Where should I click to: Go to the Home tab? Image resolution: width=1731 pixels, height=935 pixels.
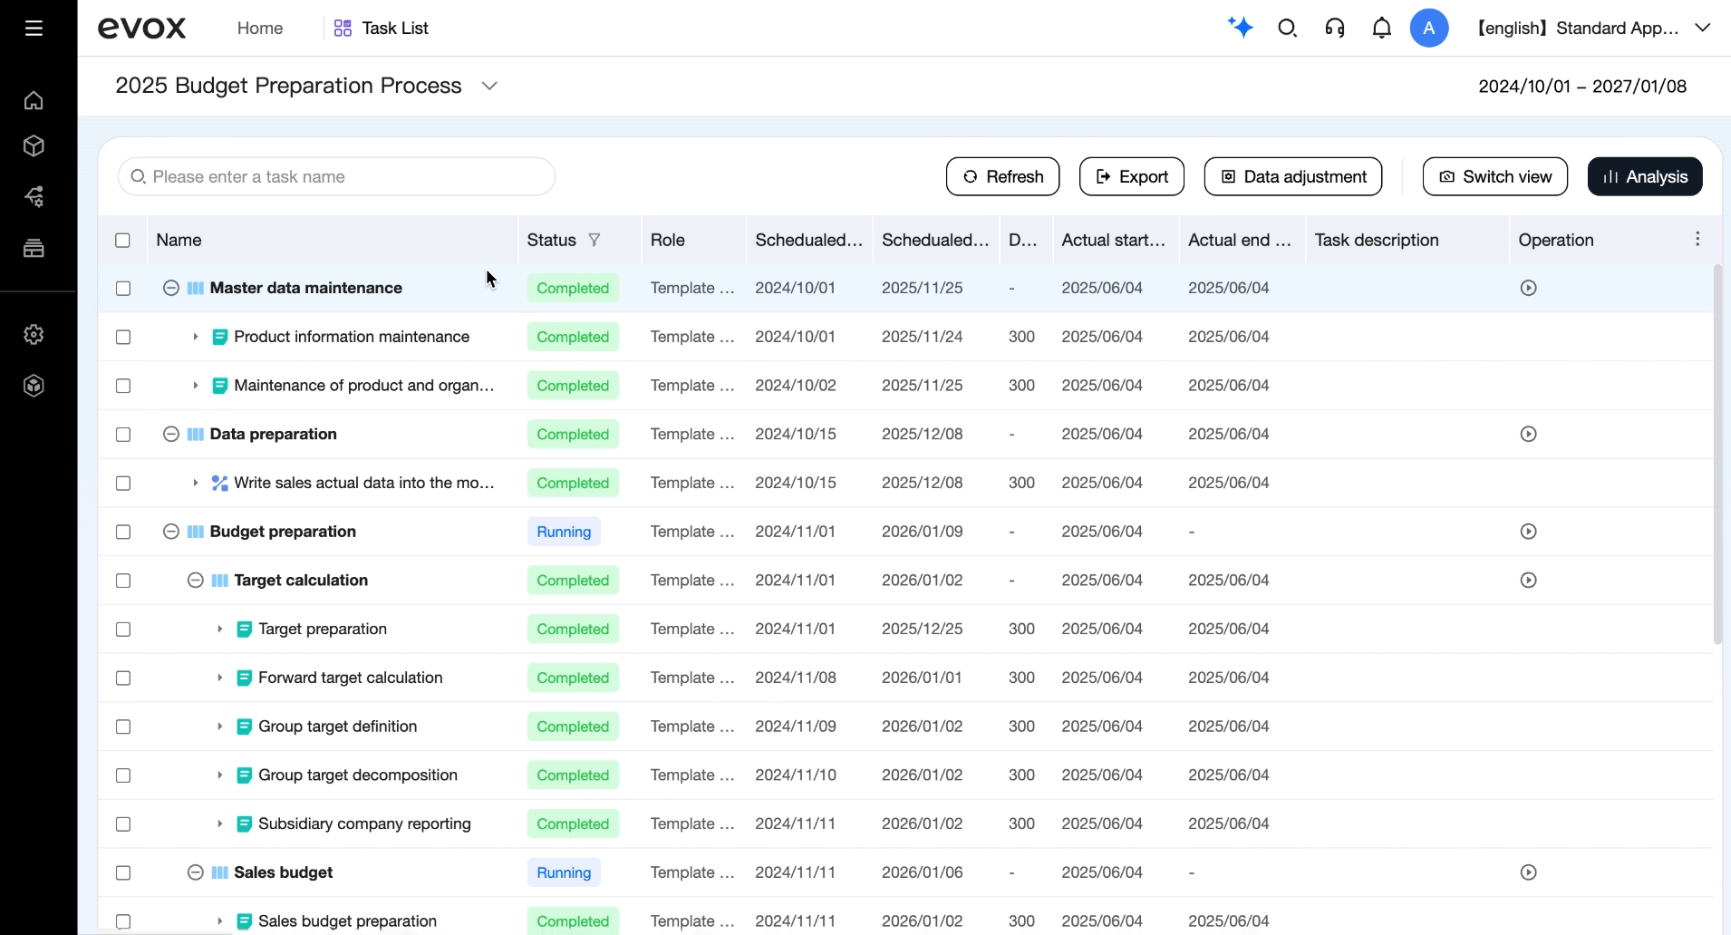pos(260,28)
